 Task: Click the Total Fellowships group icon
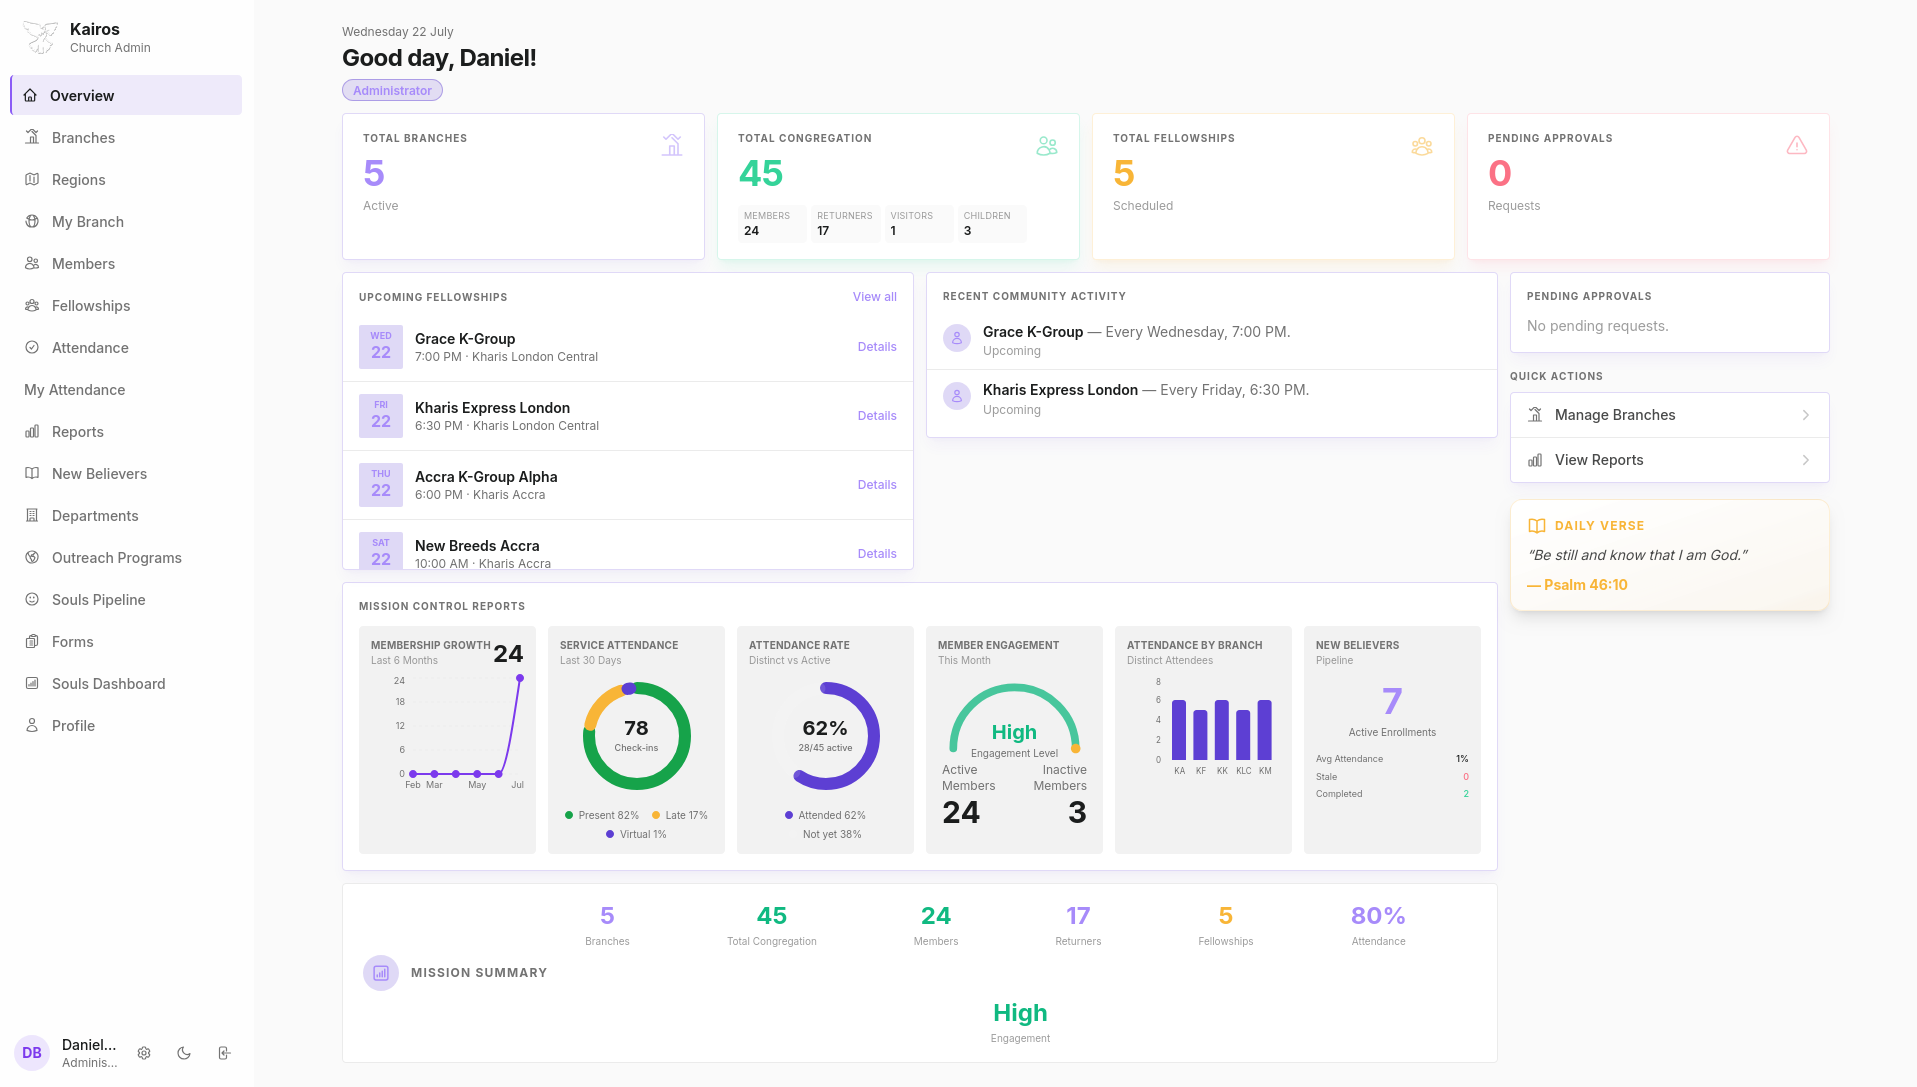1422,146
